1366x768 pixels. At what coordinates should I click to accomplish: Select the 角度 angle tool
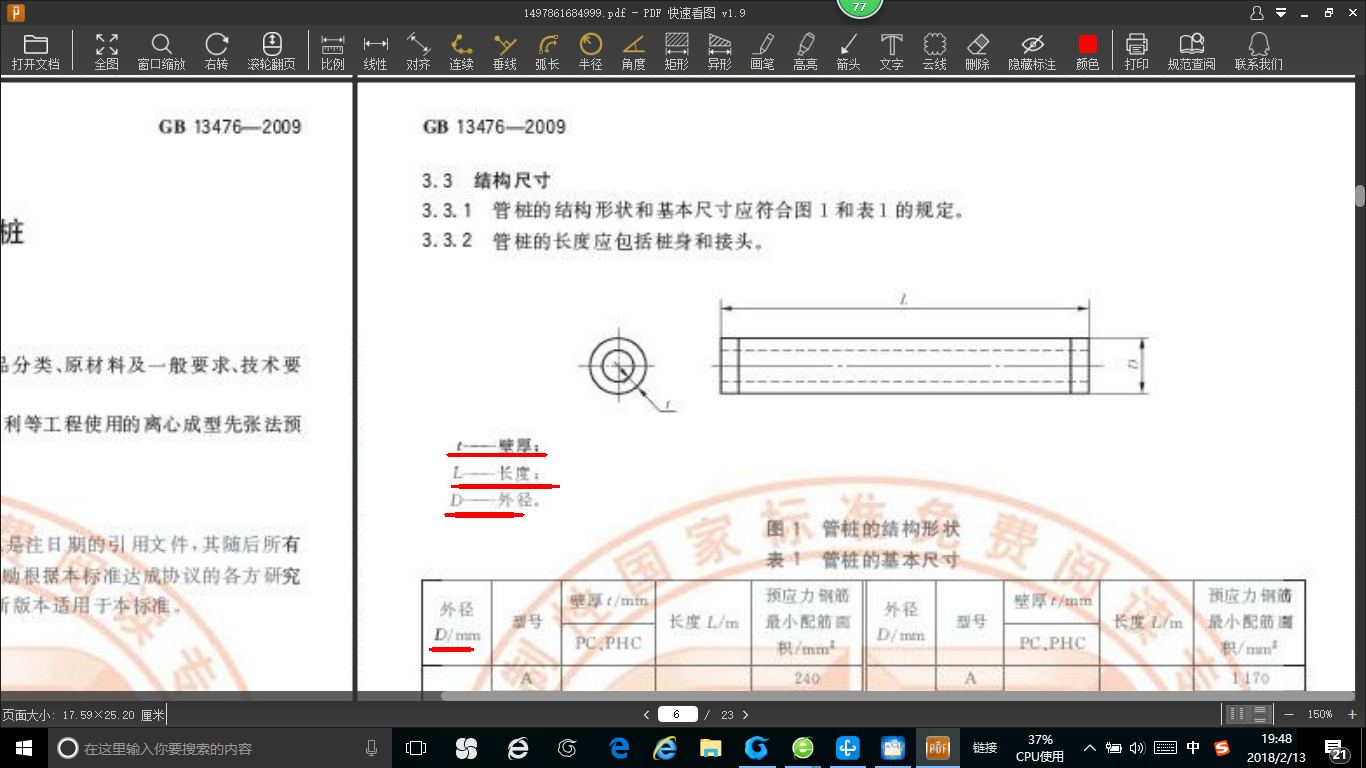tap(634, 52)
